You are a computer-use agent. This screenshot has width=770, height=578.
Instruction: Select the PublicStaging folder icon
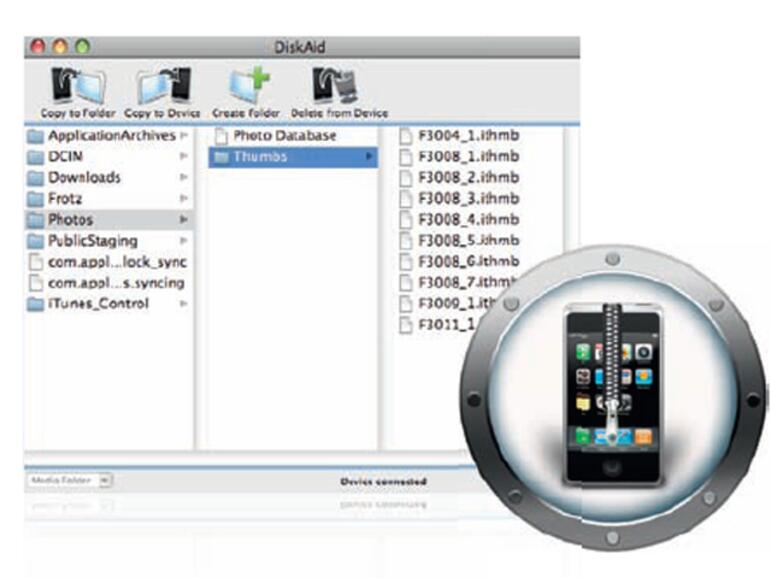point(35,242)
